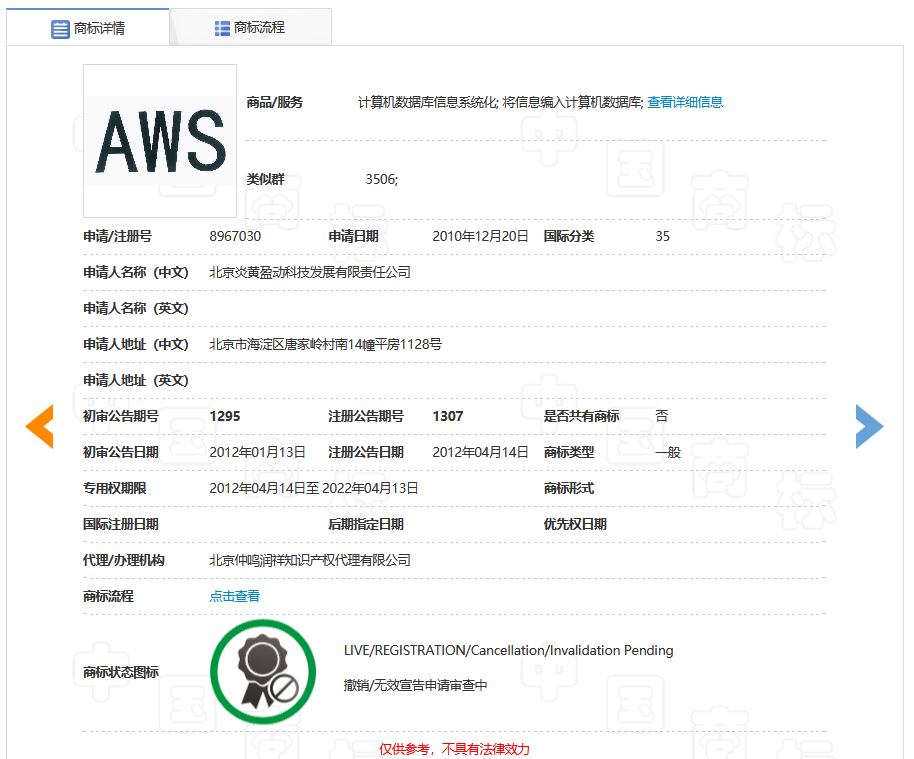The image size is (914, 759).
Task: Click the orange left navigation arrow
Action: pos(39,426)
